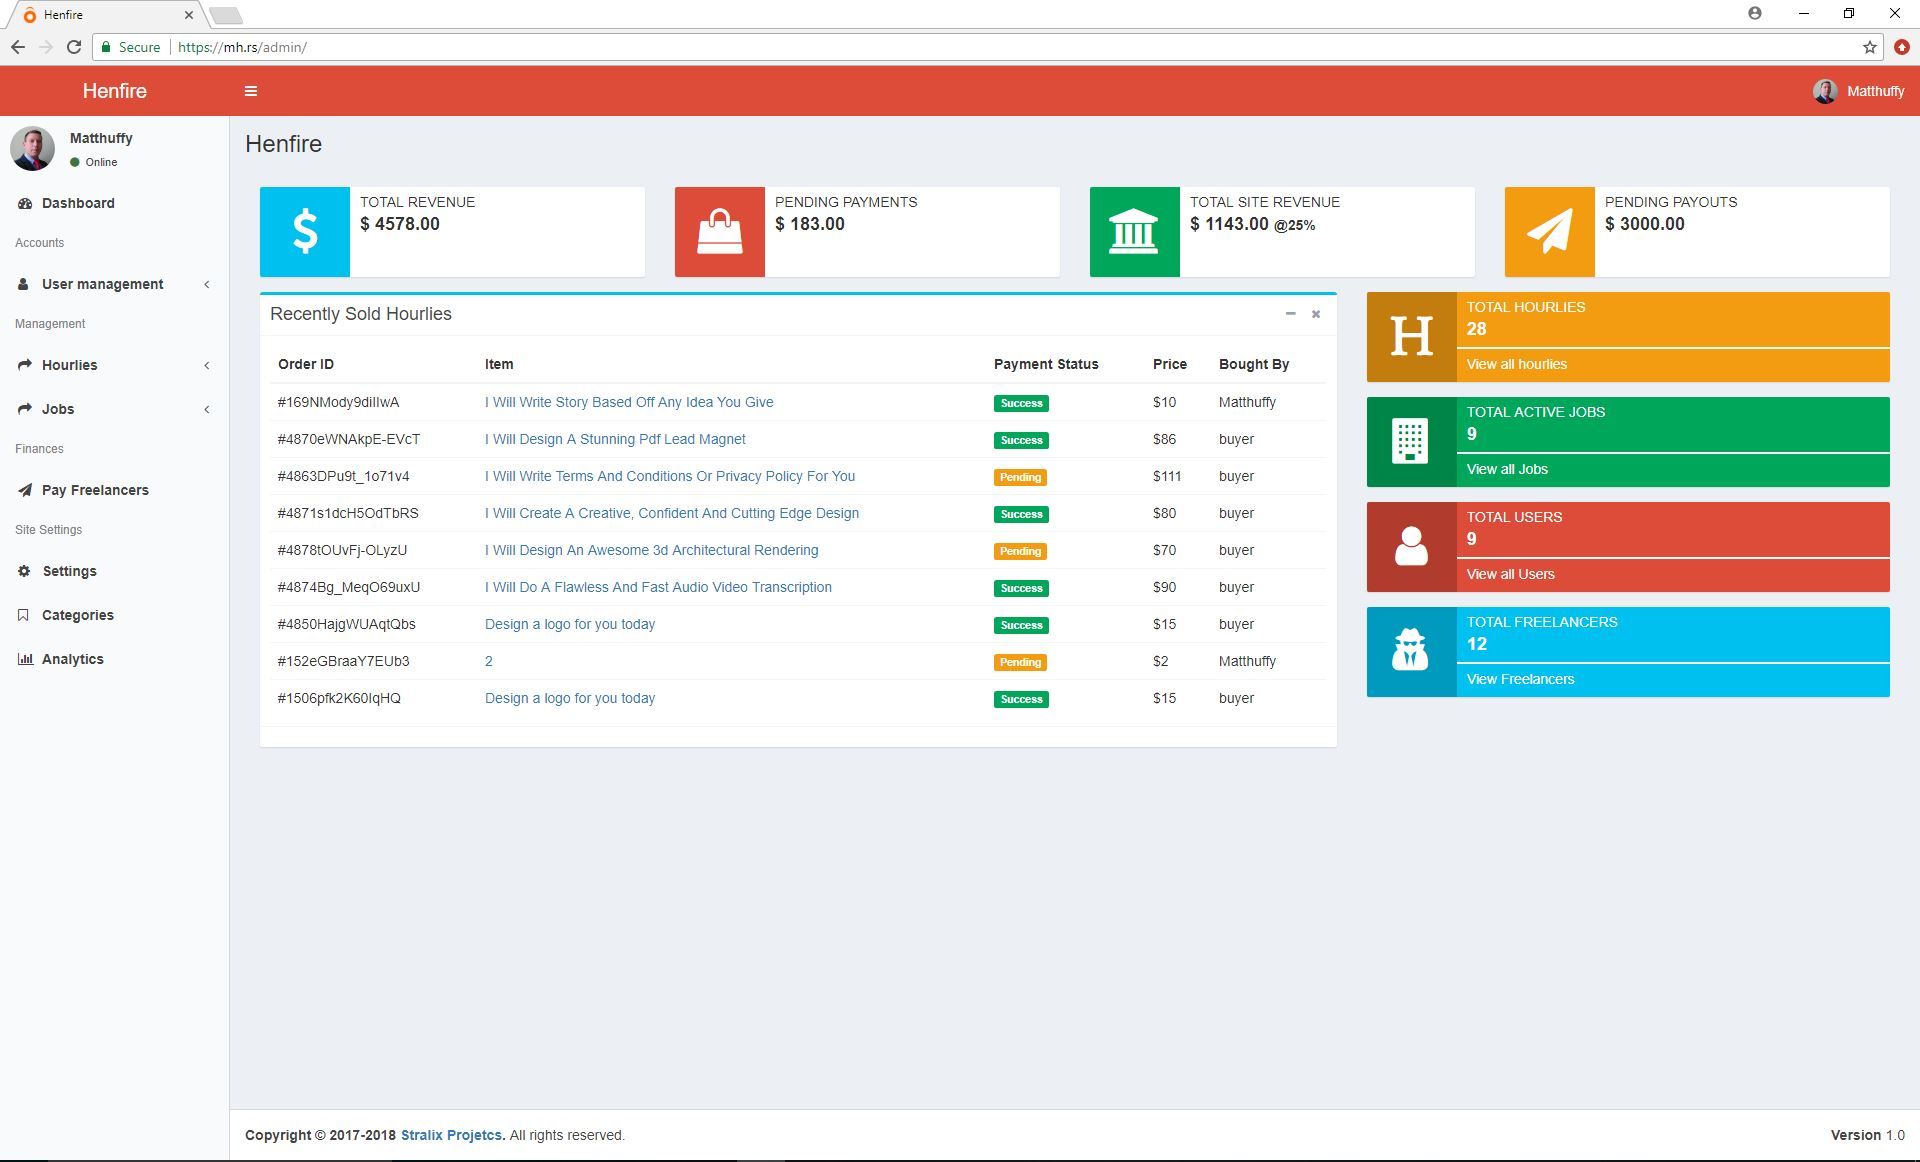Open 'I Will Do A Flawless And Fast Audio' item

click(x=658, y=587)
